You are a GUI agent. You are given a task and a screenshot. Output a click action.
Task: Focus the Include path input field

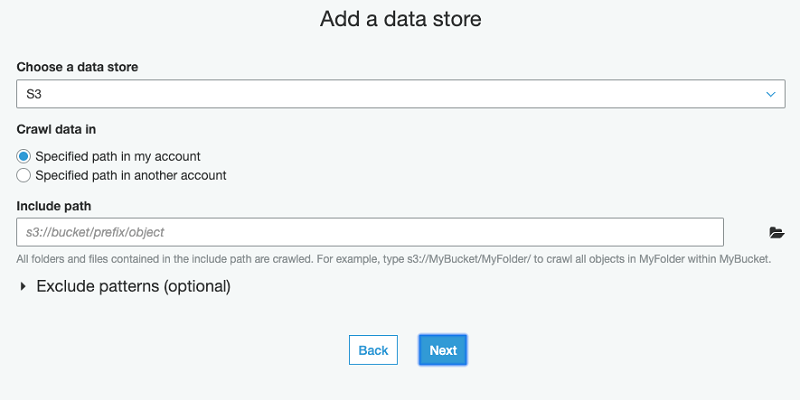370,232
